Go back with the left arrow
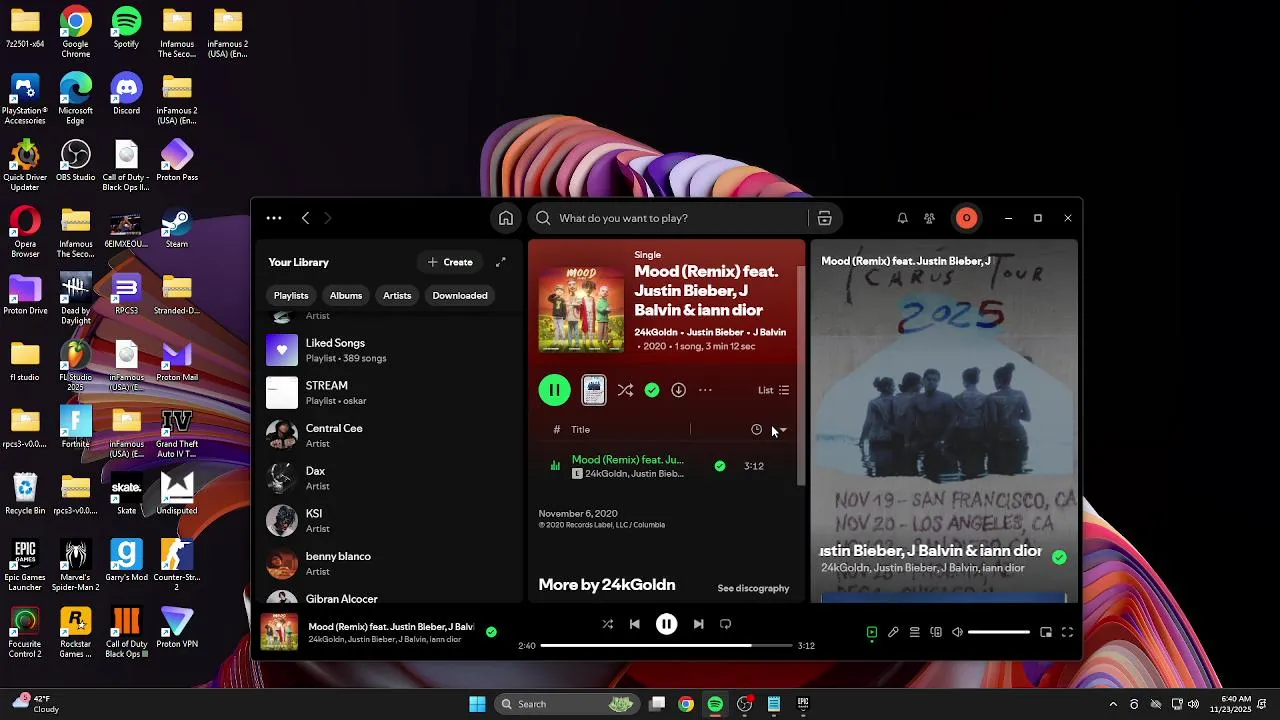The image size is (1280, 720). (x=305, y=218)
